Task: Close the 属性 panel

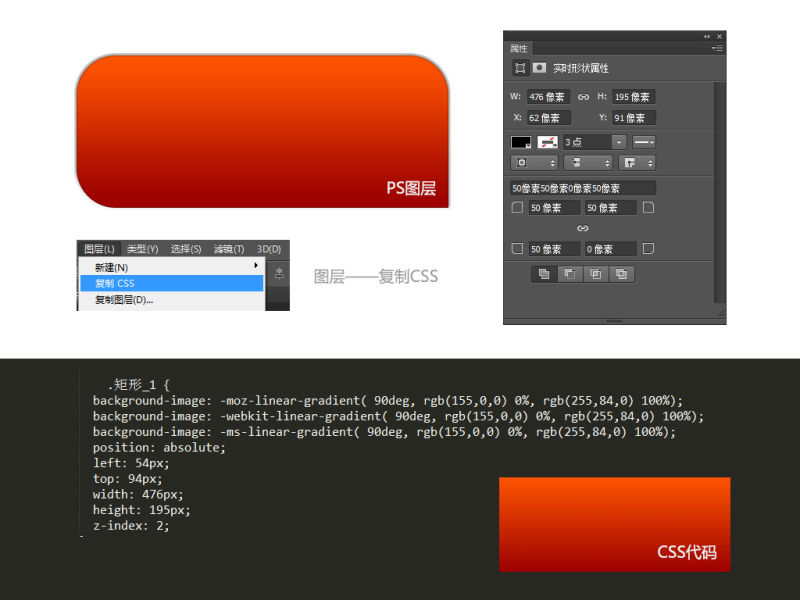Action: coord(719,36)
